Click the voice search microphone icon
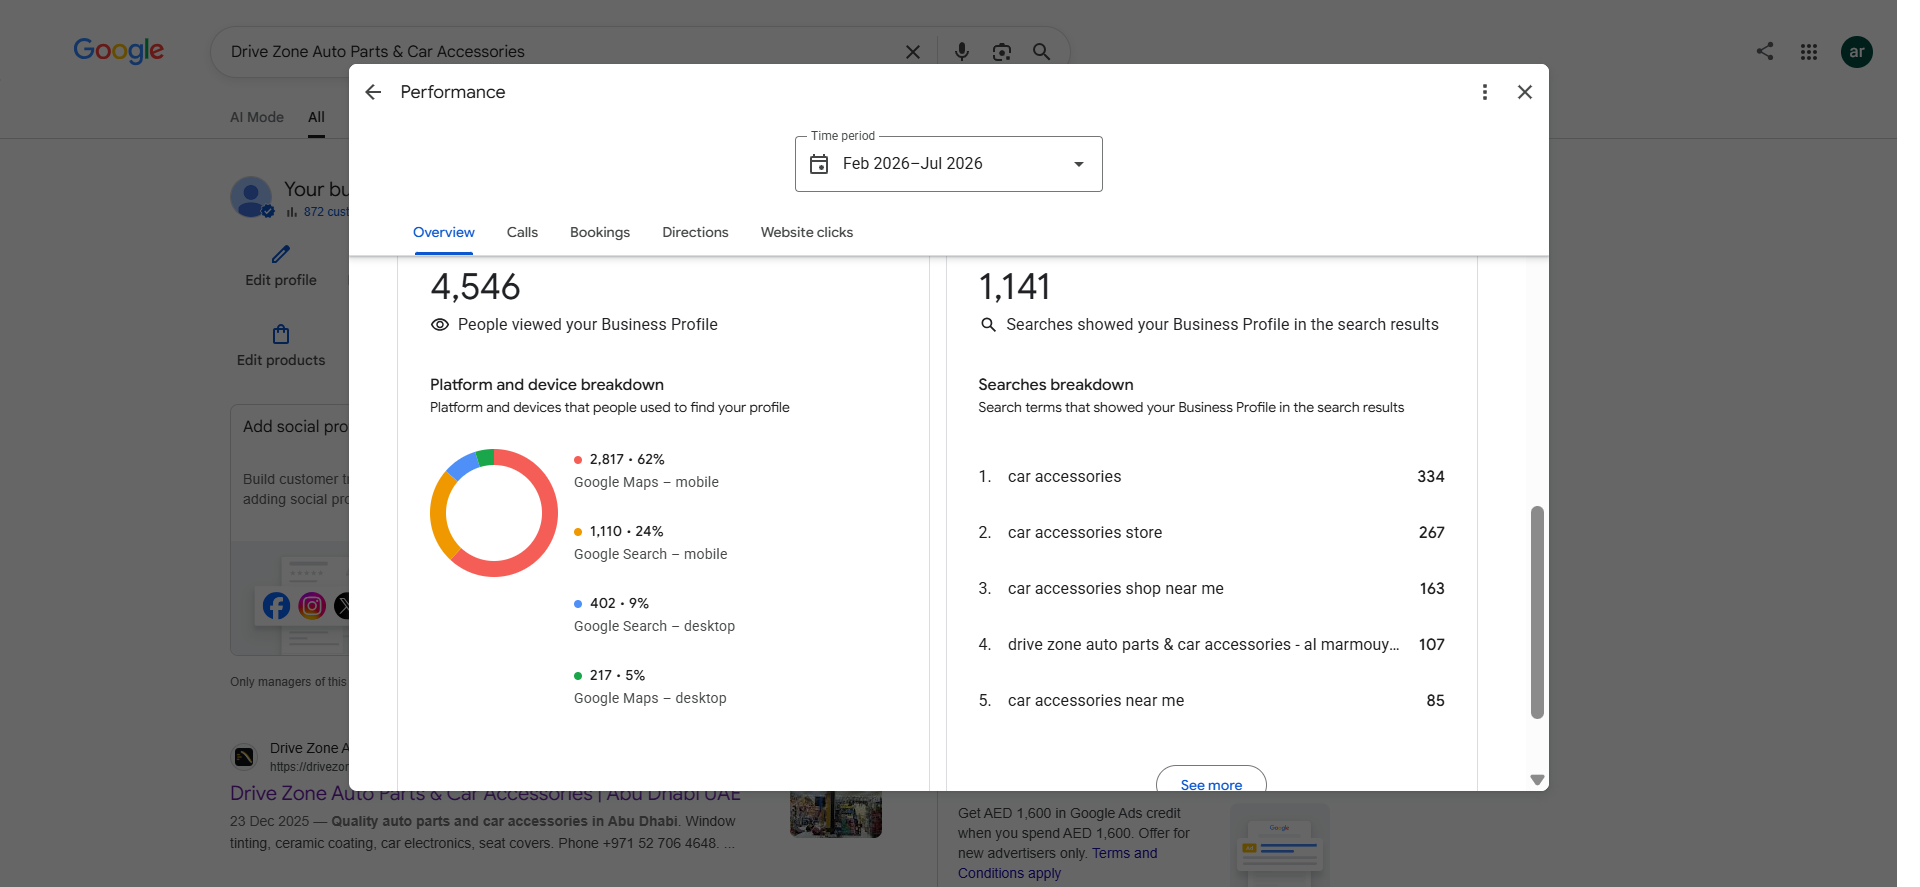The width and height of the screenshot is (1920, 887). pyautogui.click(x=962, y=51)
